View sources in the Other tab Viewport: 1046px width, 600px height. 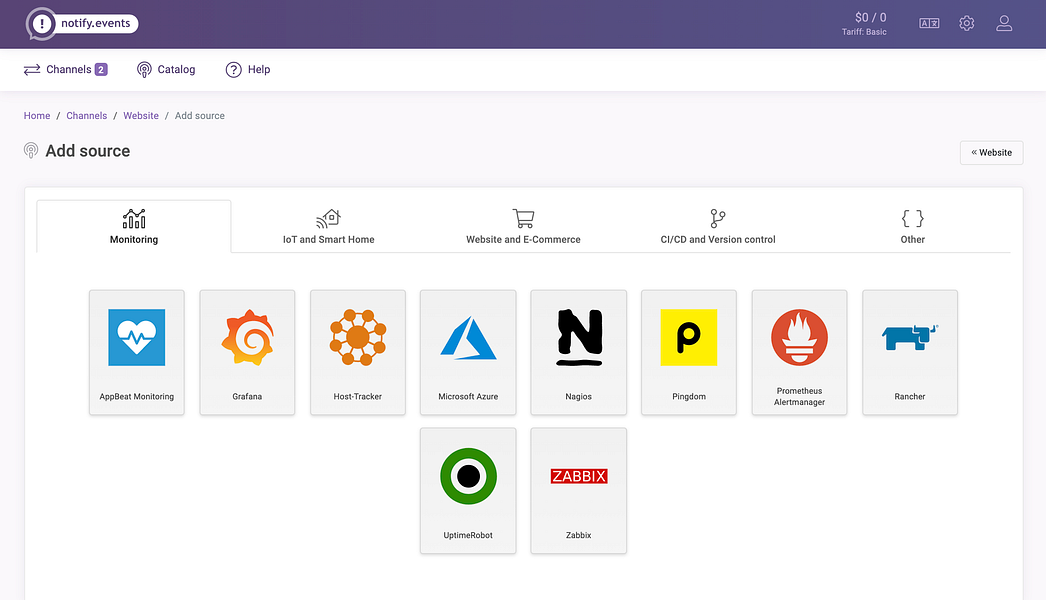coord(911,226)
